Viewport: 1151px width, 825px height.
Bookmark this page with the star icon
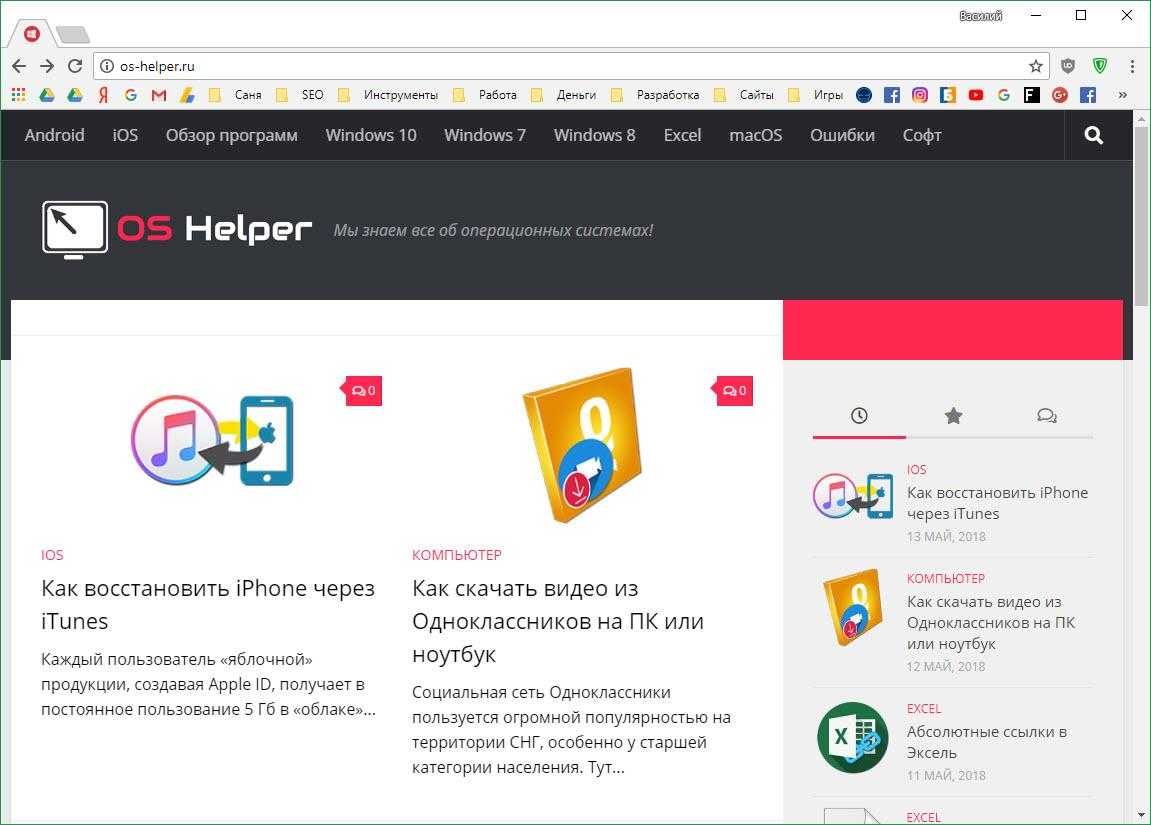[1036, 66]
